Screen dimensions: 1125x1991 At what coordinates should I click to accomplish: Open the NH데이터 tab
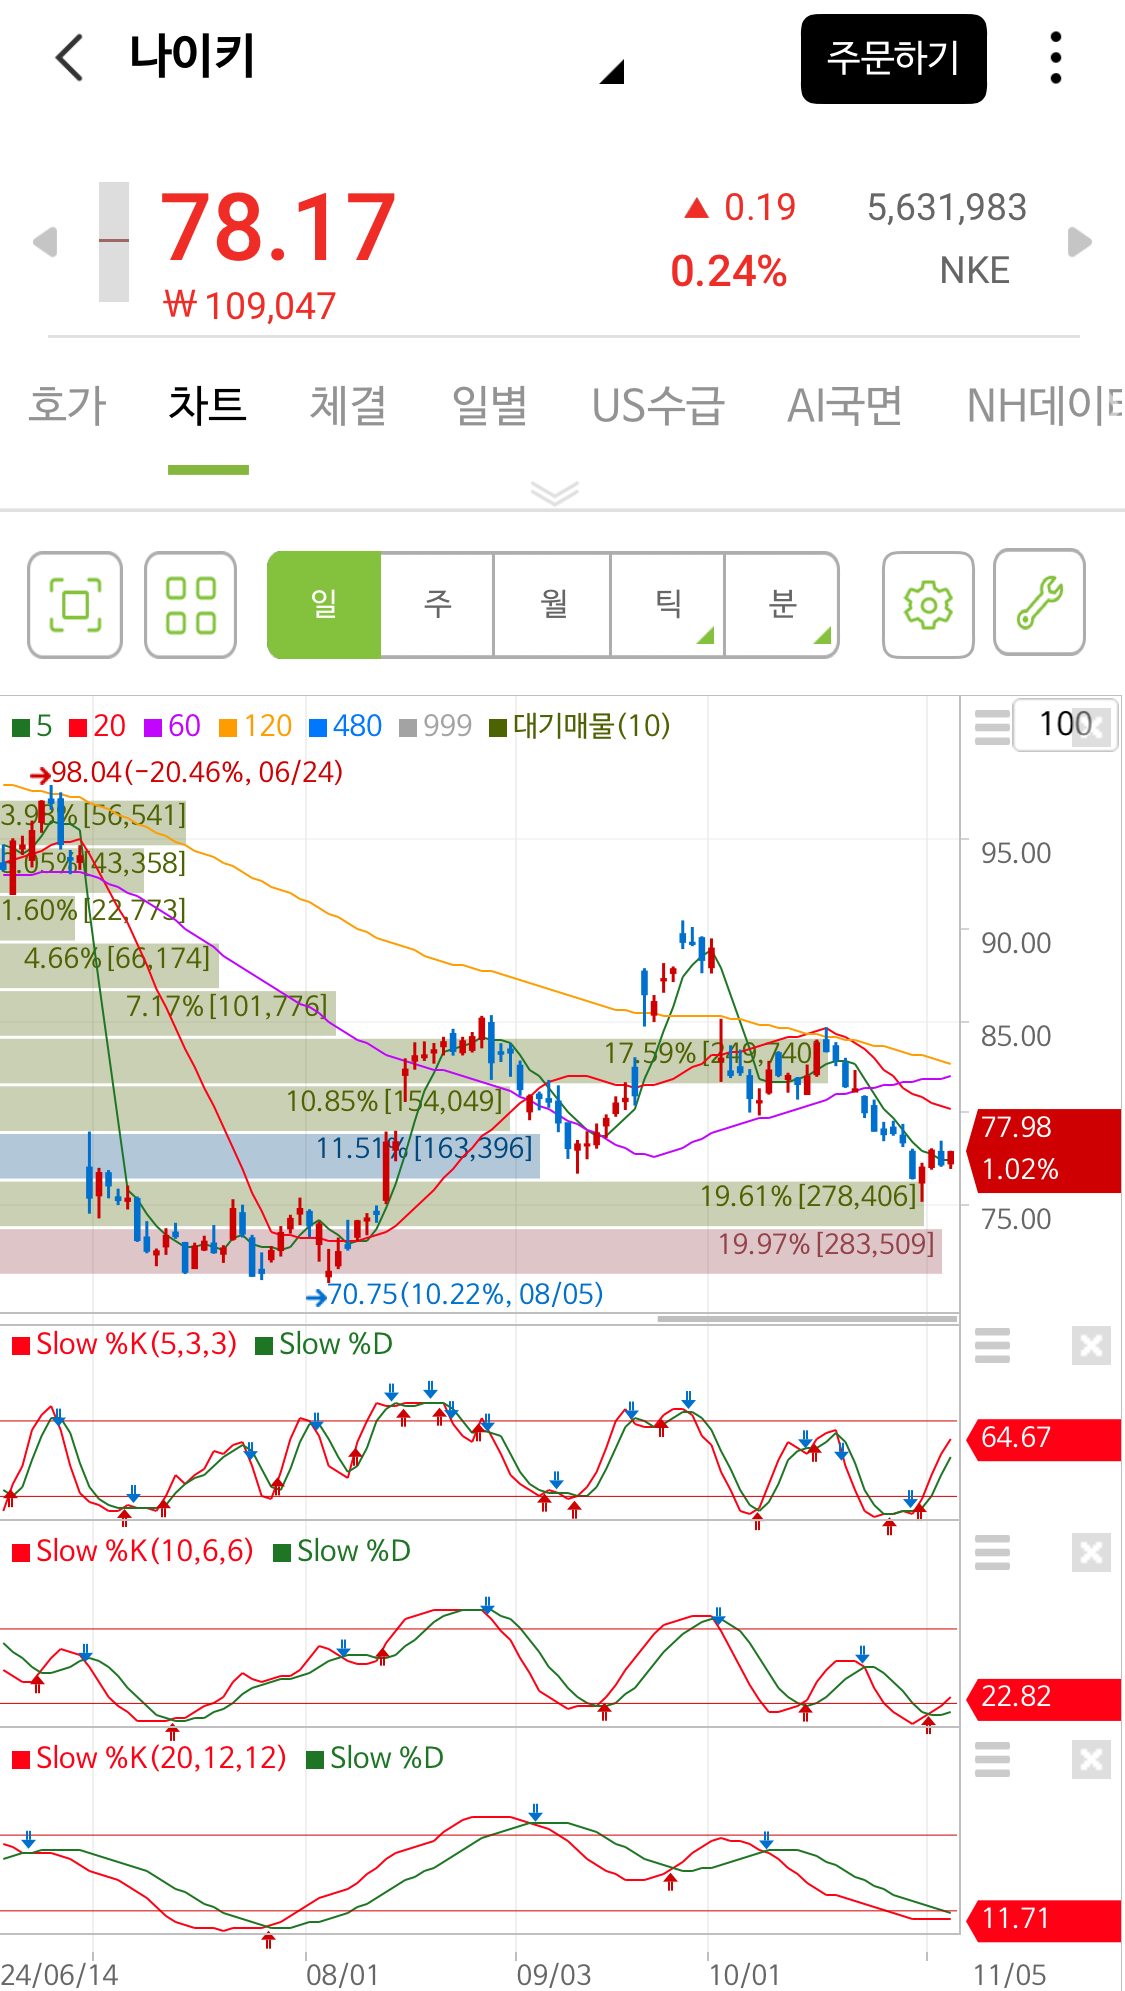click(x=1045, y=406)
